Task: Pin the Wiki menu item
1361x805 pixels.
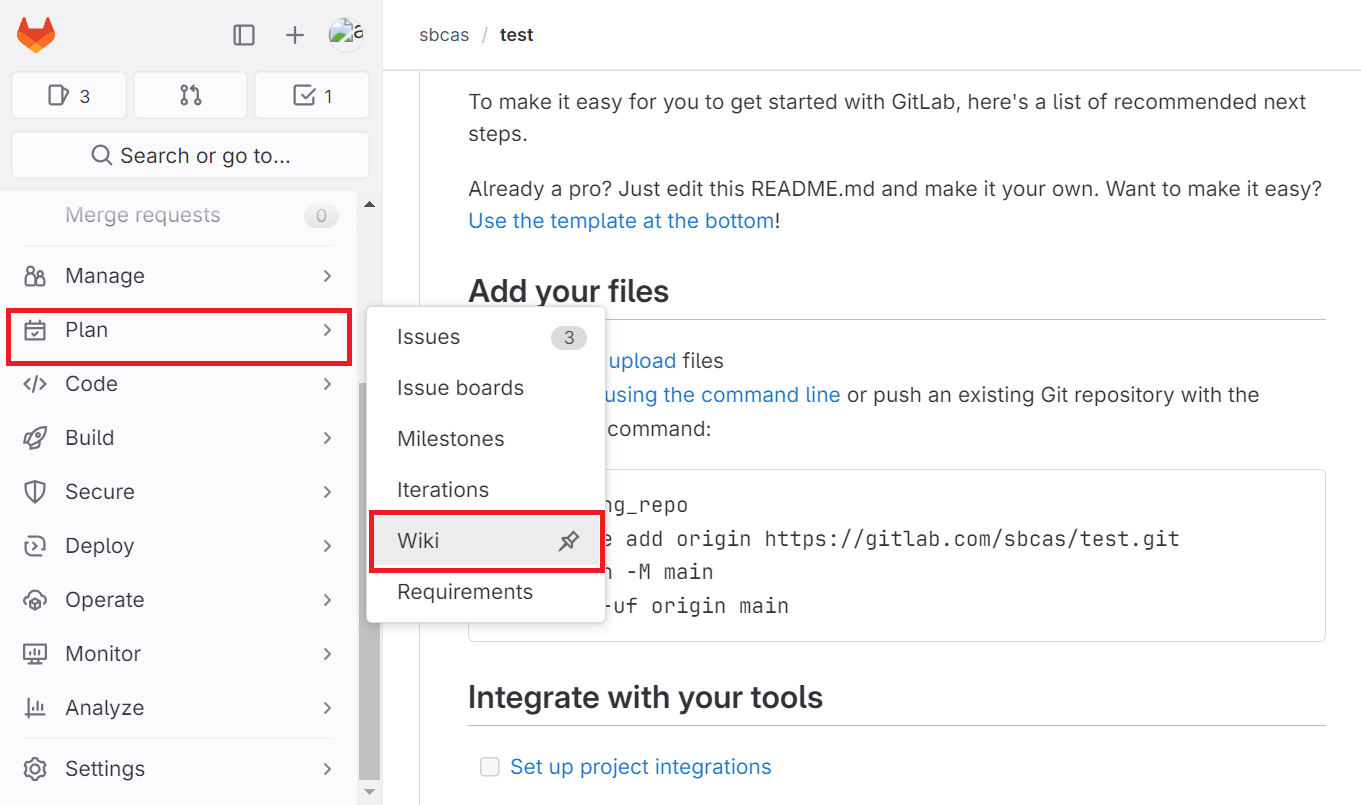Action: coord(568,541)
